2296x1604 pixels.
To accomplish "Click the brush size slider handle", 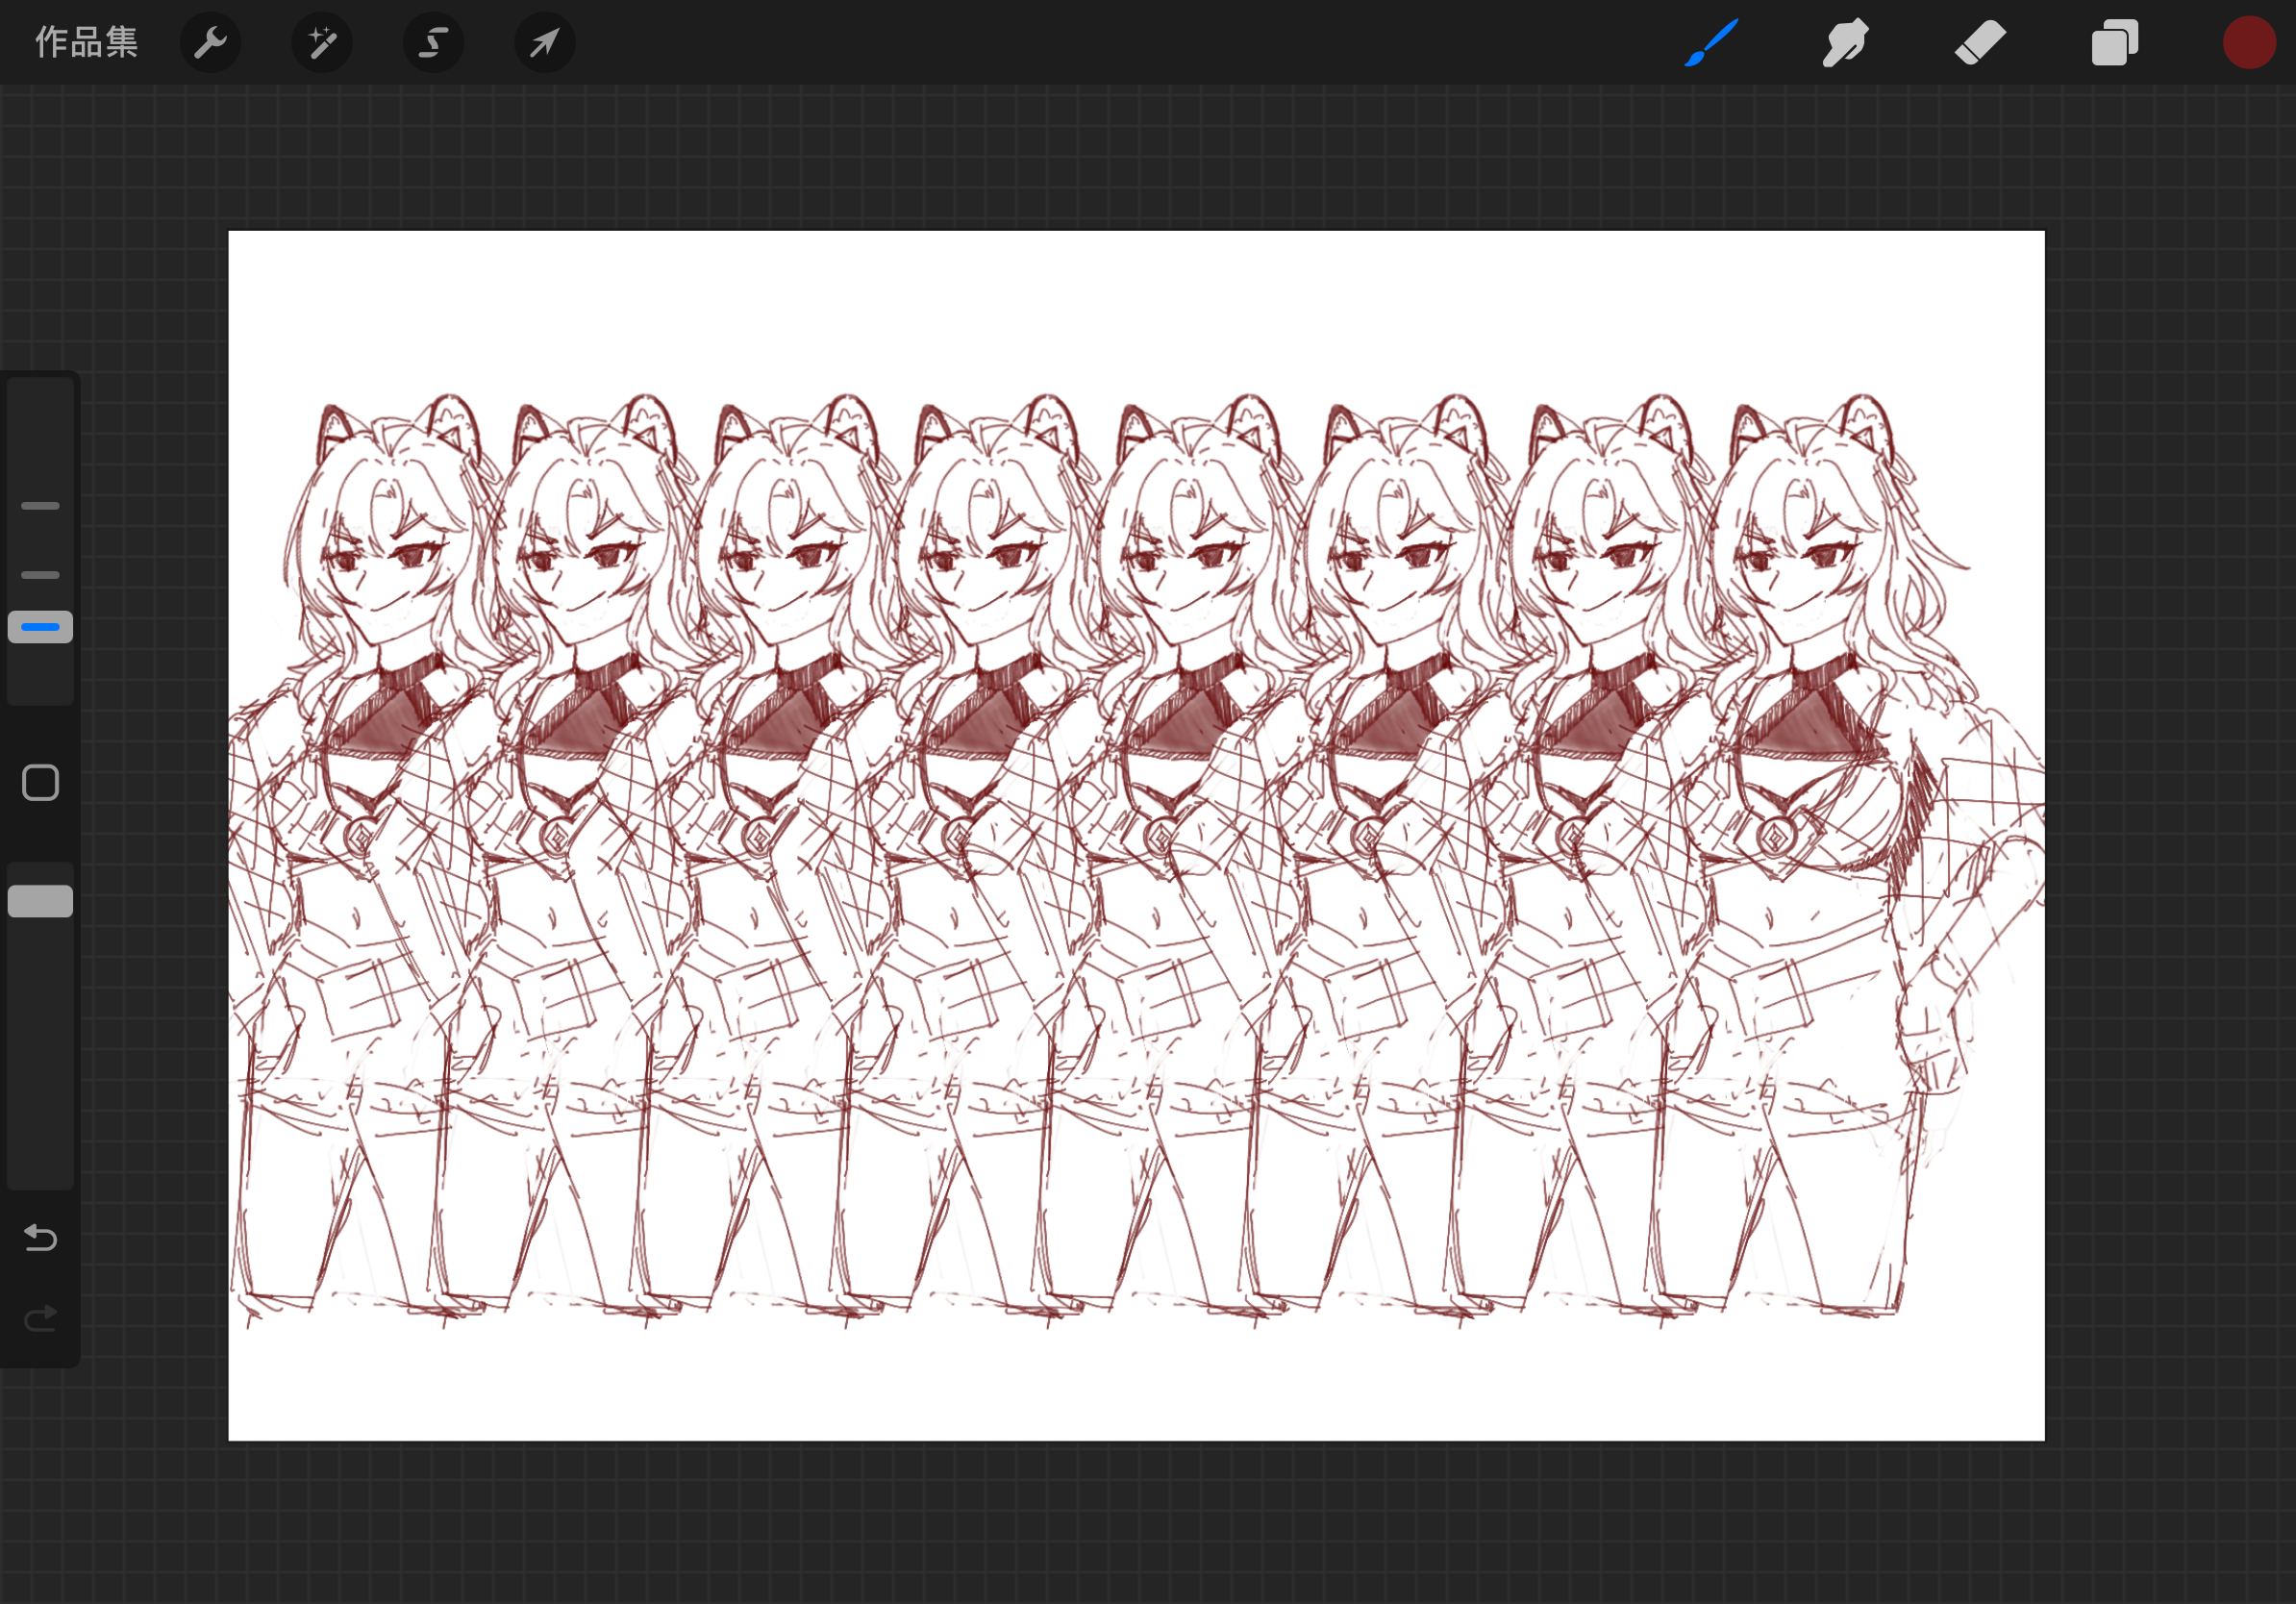I will coord(40,627).
